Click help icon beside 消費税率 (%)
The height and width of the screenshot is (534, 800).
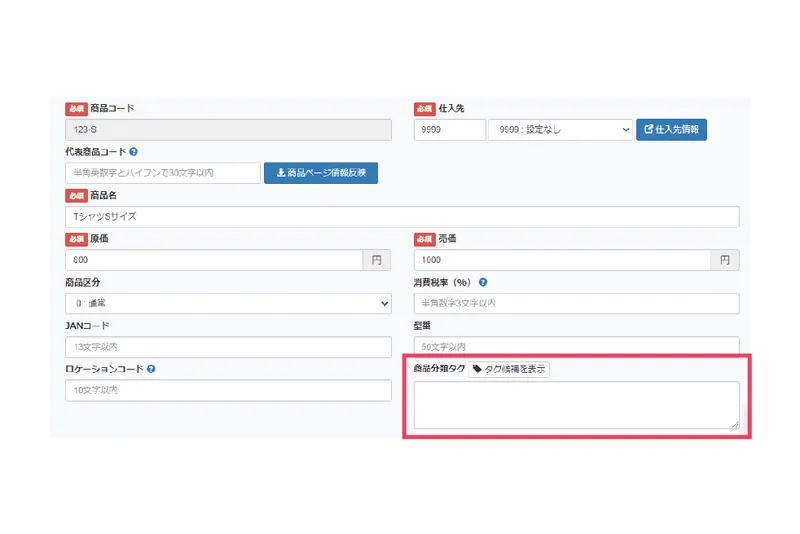(483, 282)
